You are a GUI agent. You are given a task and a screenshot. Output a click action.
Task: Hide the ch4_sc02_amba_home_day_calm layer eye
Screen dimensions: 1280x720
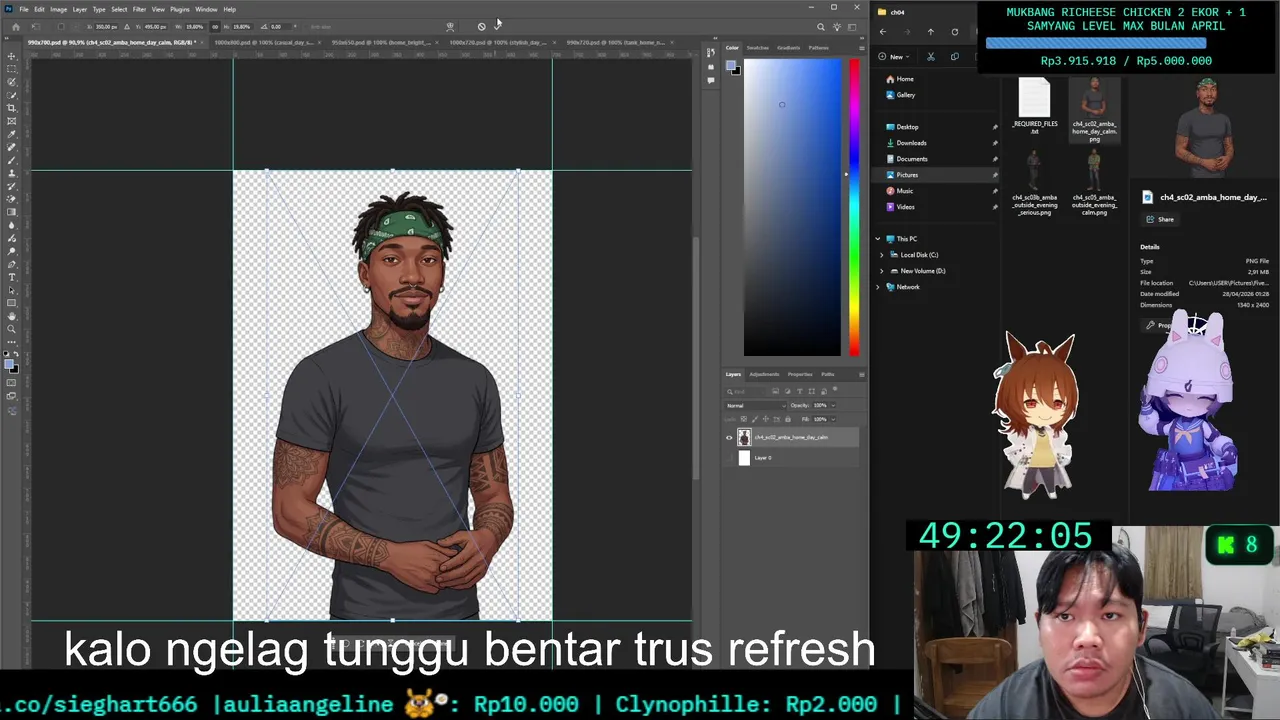pos(729,437)
